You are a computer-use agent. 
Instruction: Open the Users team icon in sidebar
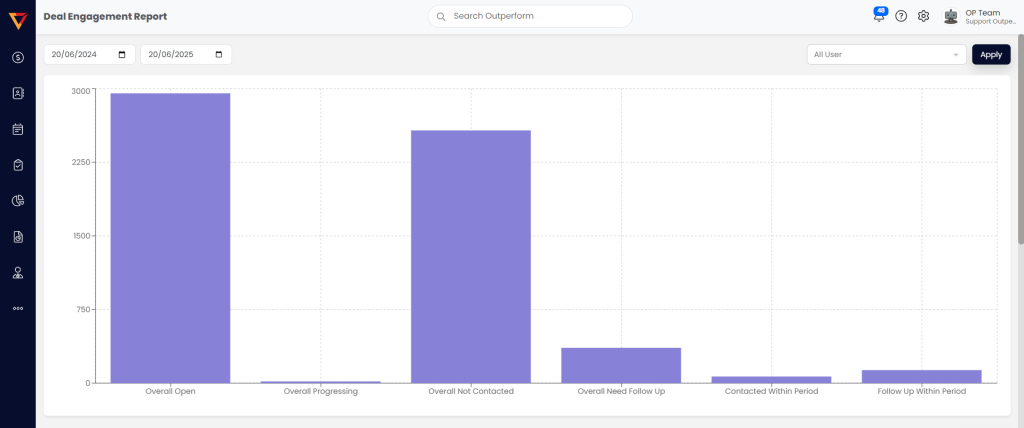click(18, 273)
